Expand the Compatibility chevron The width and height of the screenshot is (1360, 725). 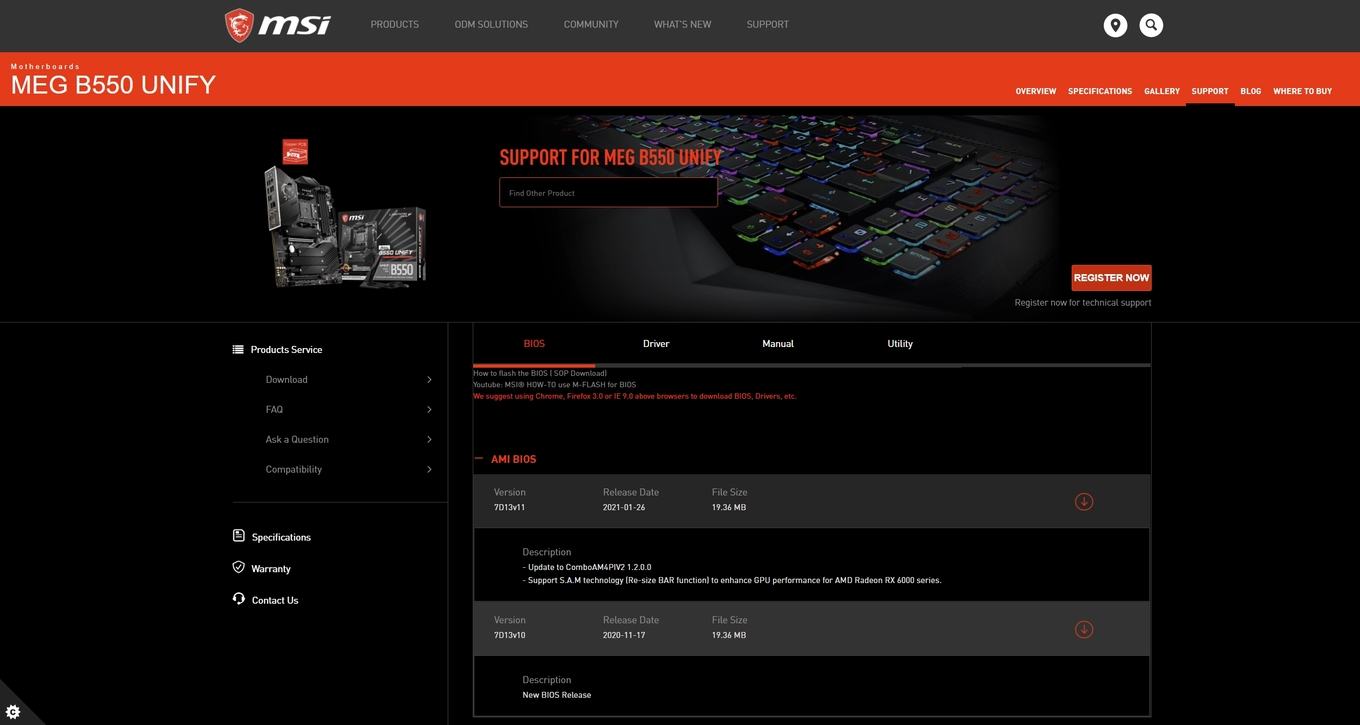[x=429, y=470]
